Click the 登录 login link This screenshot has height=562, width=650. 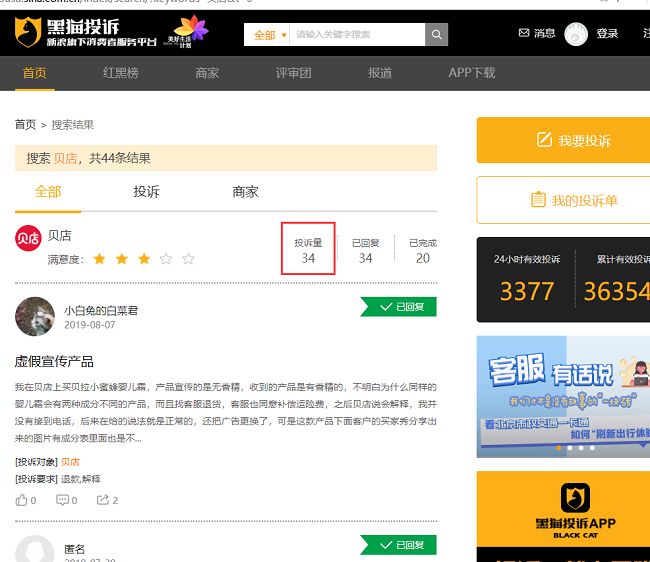(x=607, y=34)
